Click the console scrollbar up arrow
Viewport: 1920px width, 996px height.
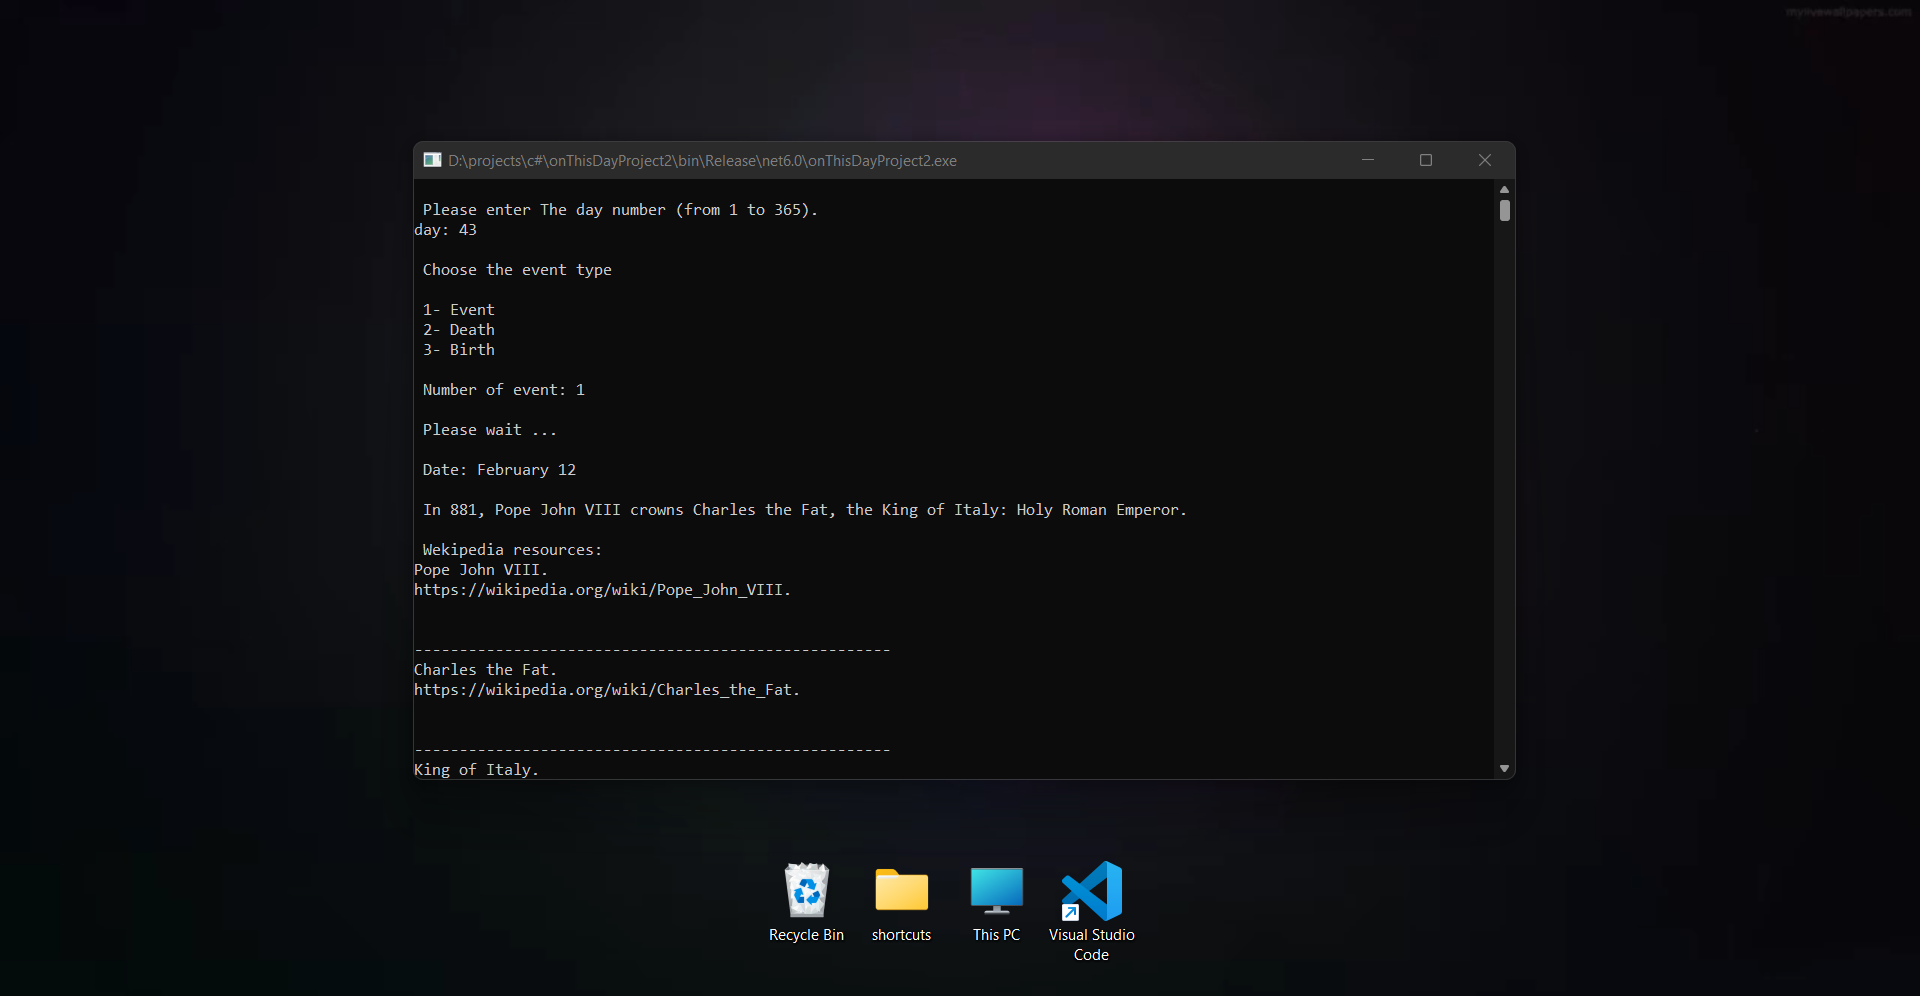coord(1504,189)
